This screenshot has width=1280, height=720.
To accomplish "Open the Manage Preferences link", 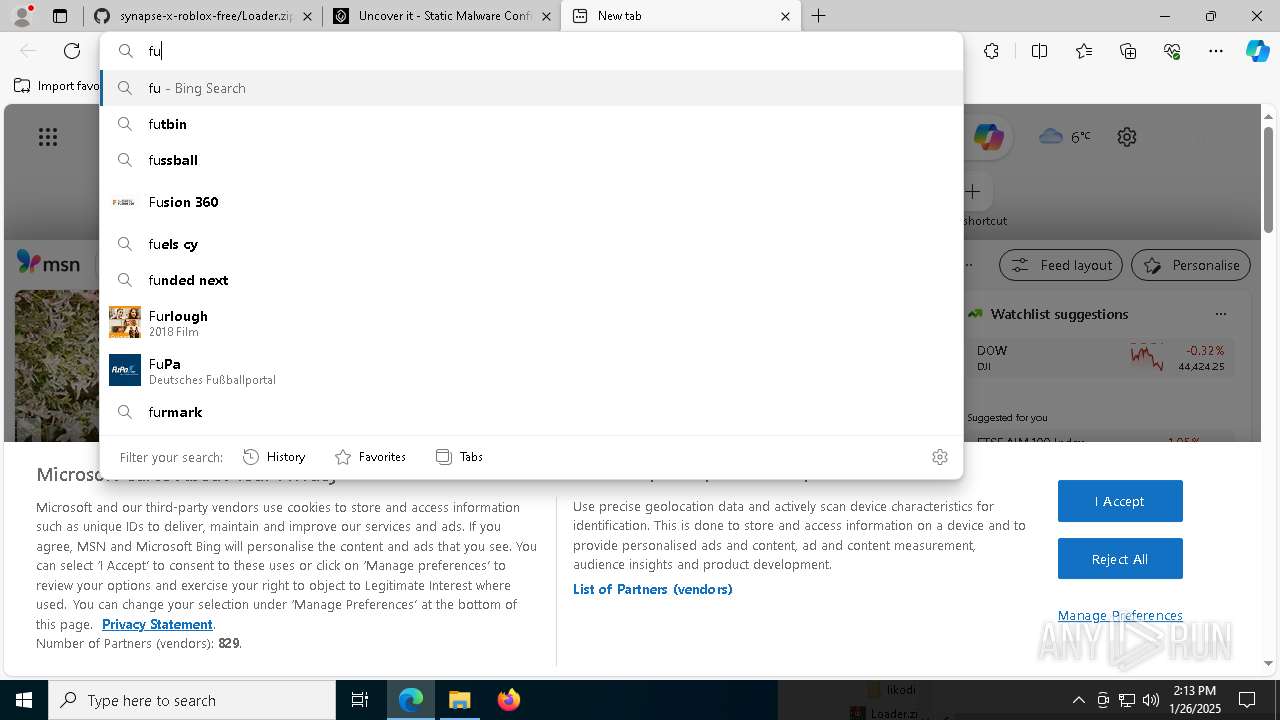I will pos(1120,615).
